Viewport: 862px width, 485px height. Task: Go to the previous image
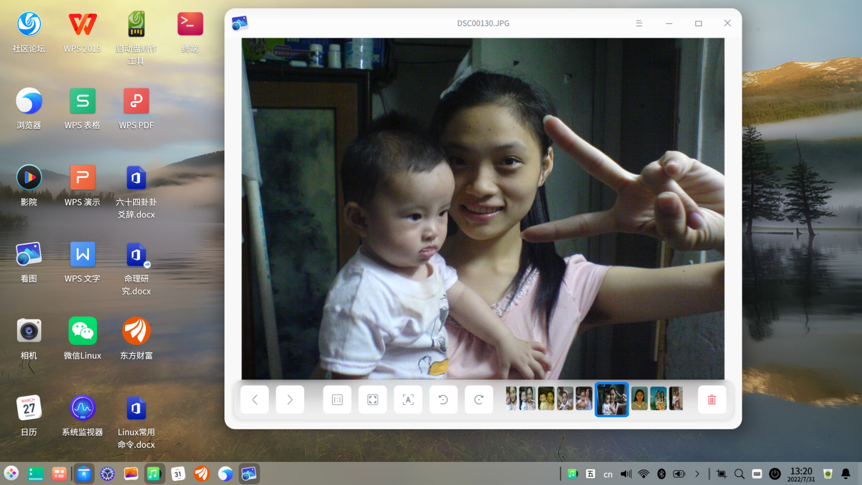[x=255, y=400]
